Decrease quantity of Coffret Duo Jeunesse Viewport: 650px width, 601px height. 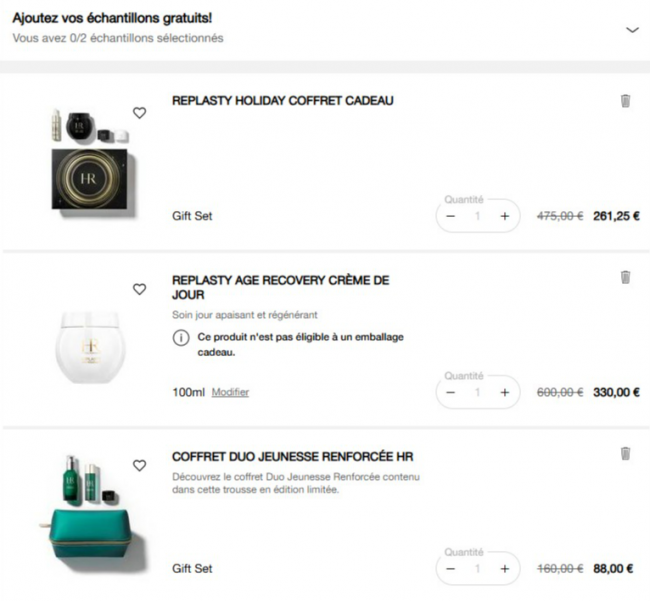pyautogui.click(x=451, y=569)
